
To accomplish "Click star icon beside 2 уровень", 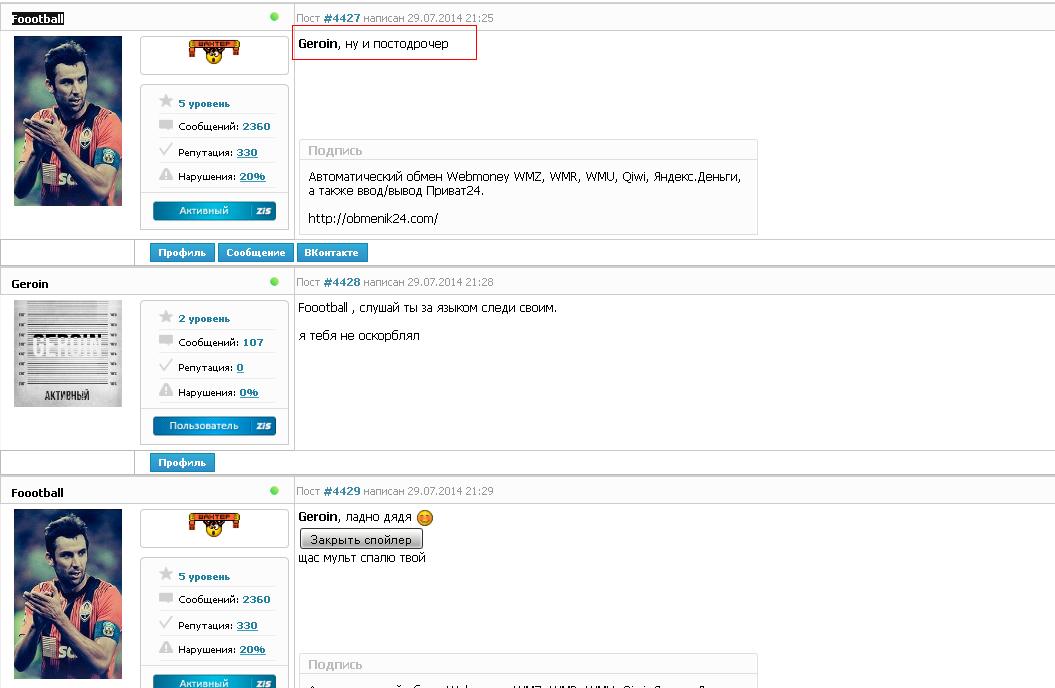I will pos(166,316).
